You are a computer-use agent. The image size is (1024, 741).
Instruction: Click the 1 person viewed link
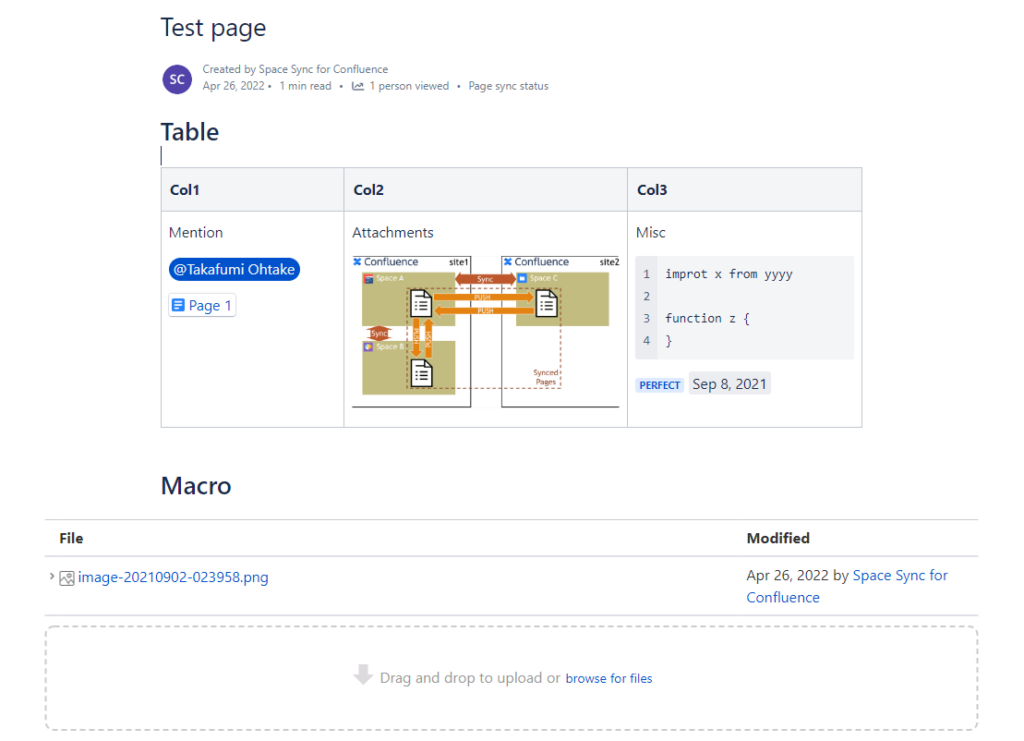click(x=409, y=86)
